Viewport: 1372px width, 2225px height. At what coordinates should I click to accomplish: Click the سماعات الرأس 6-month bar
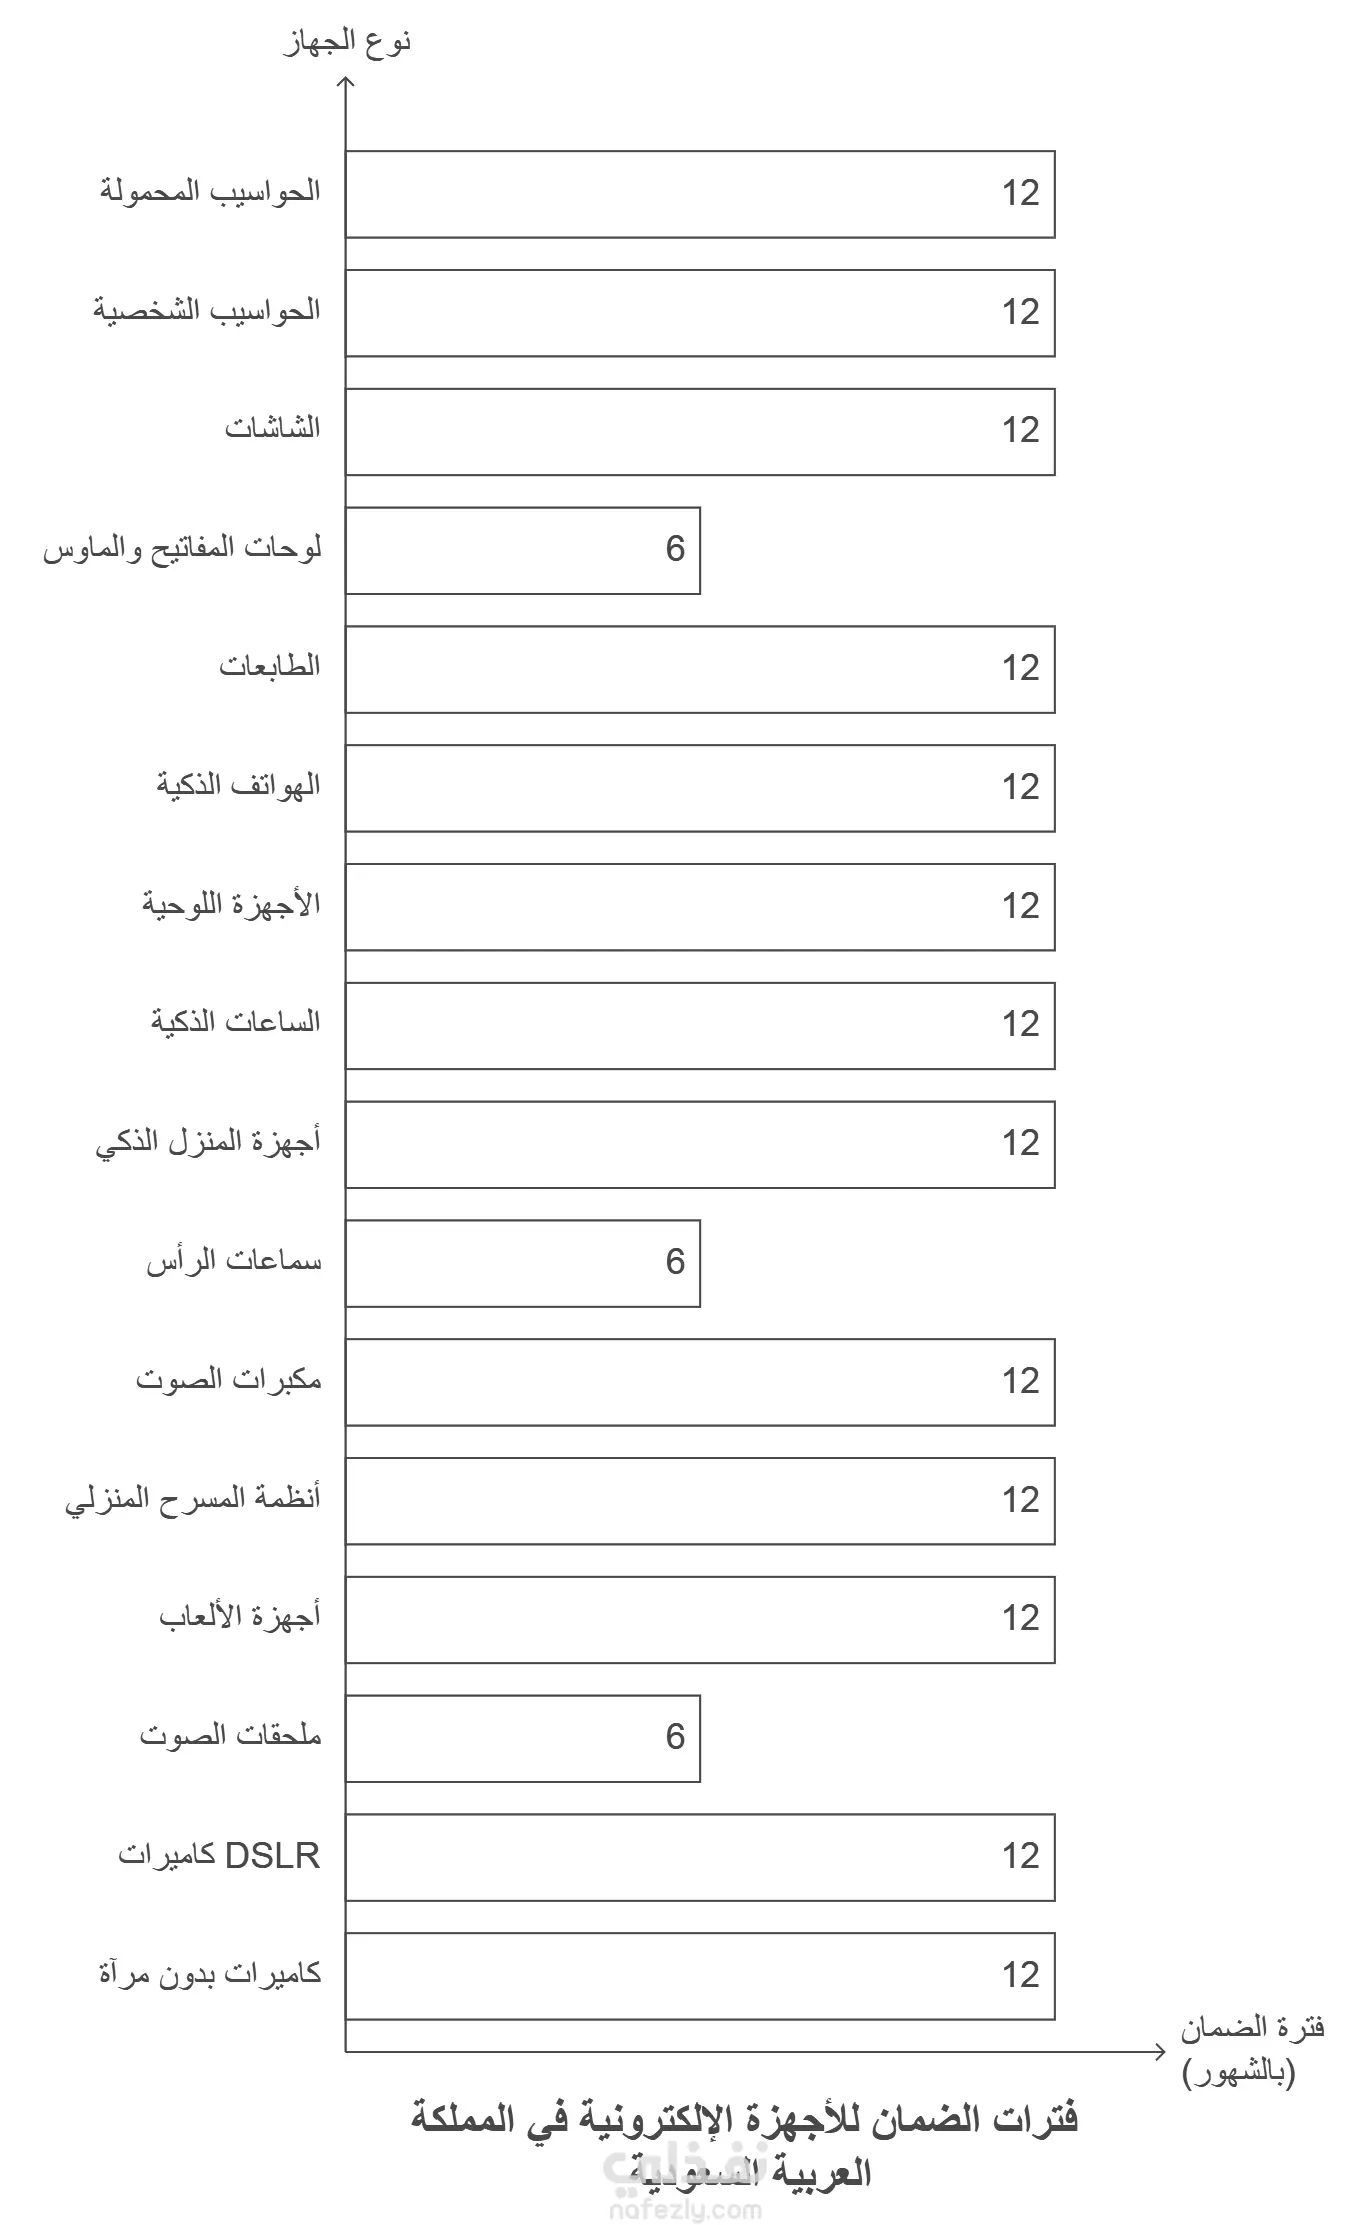click(523, 1263)
